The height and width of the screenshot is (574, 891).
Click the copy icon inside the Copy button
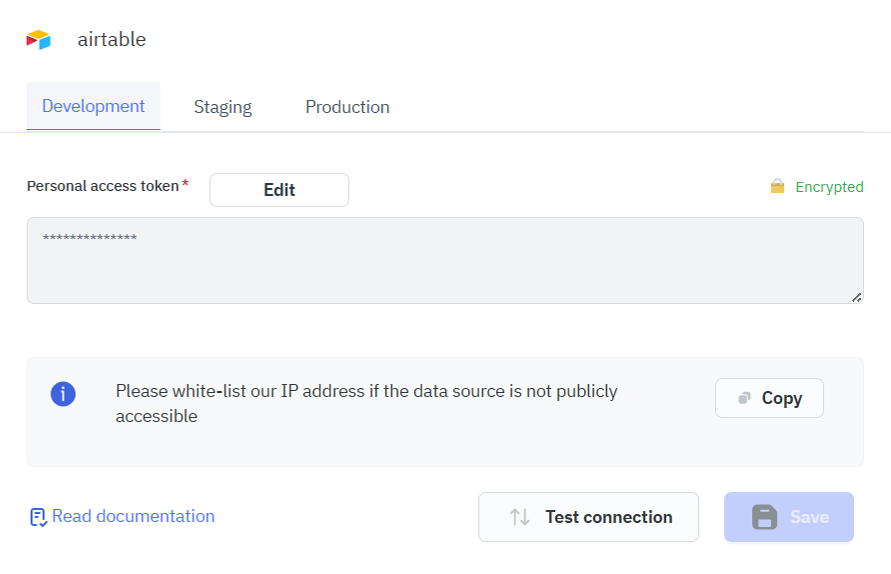click(744, 398)
